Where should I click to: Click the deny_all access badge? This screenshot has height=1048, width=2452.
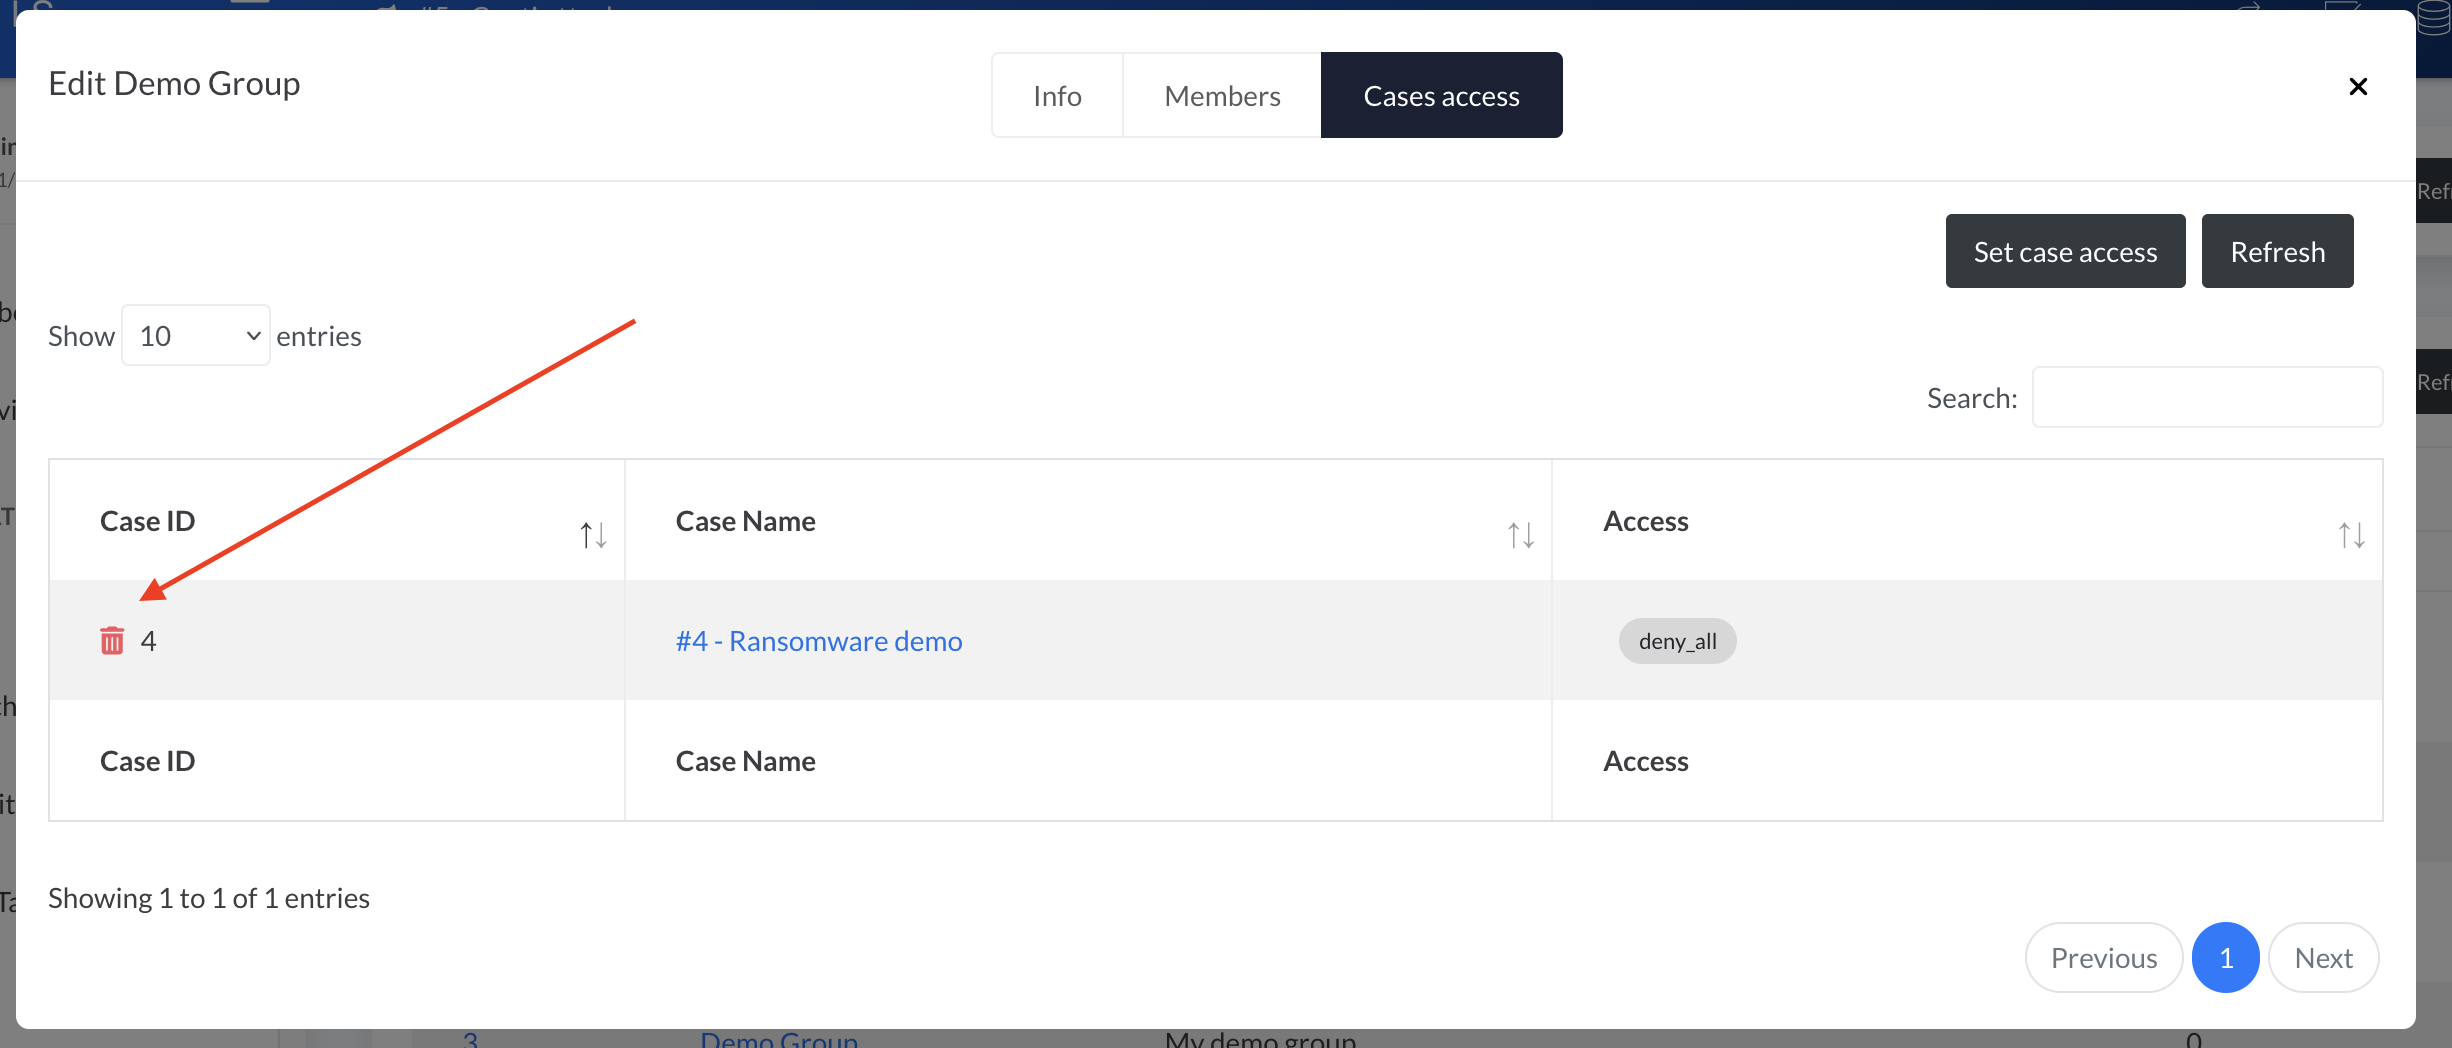pos(1677,641)
